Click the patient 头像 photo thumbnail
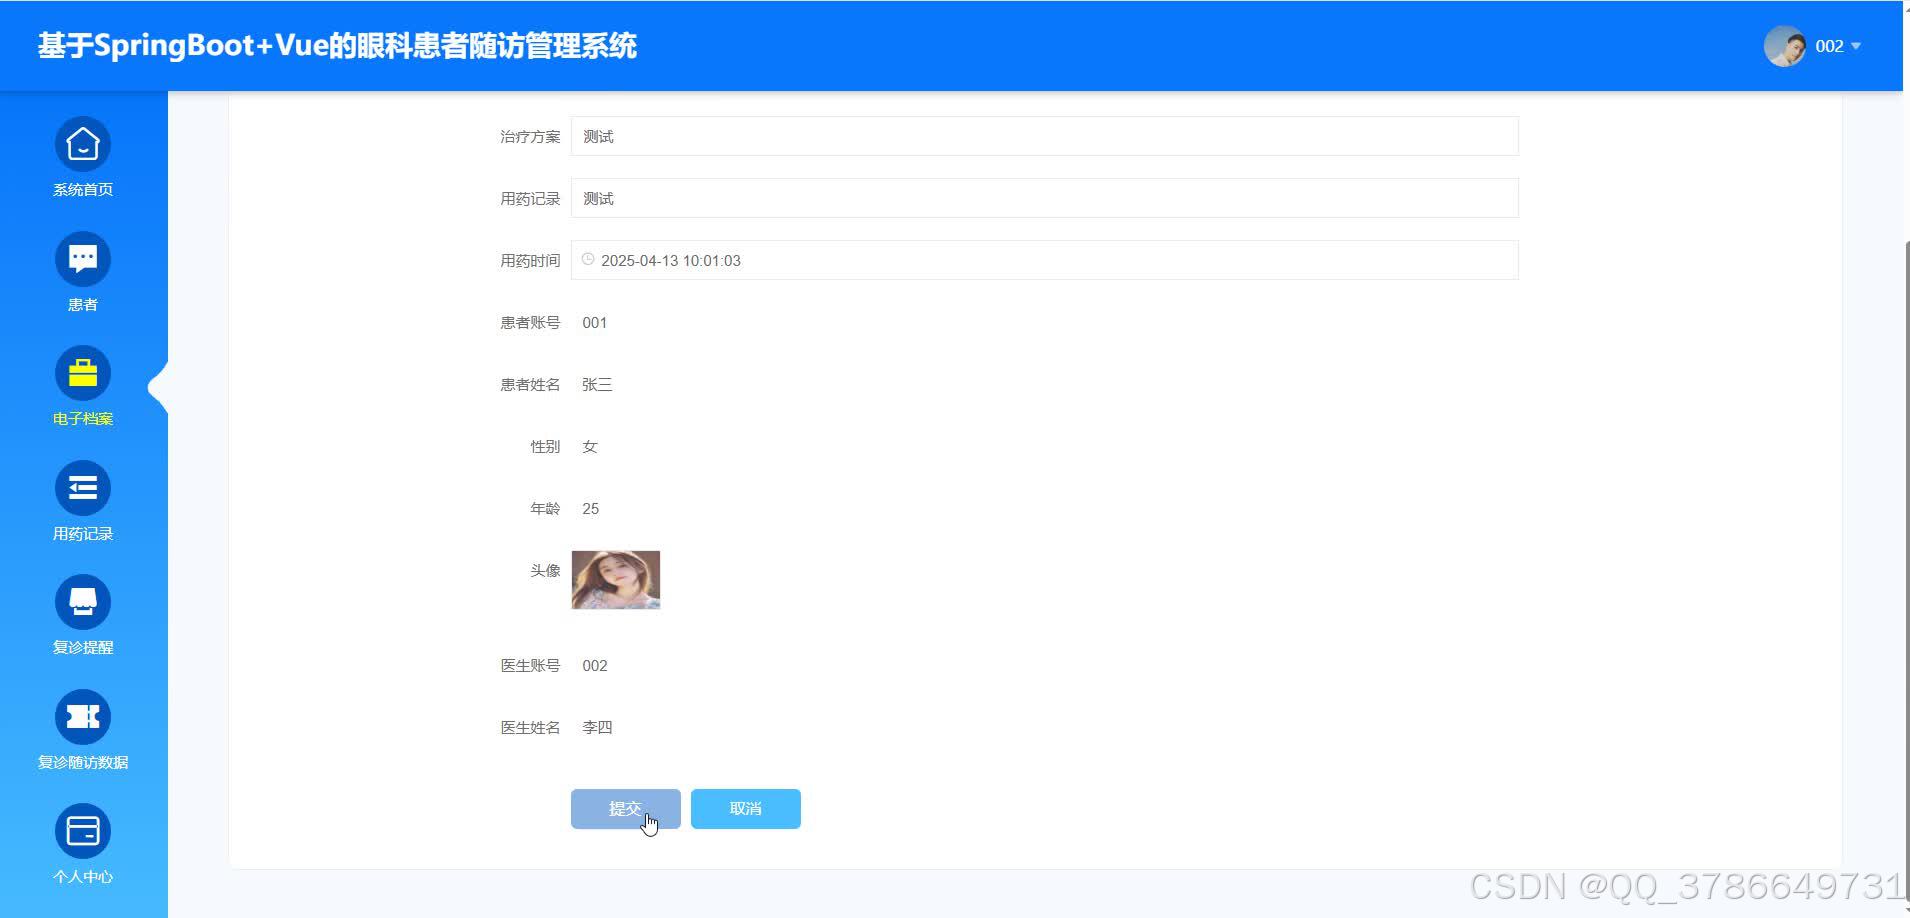The height and width of the screenshot is (918, 1910). (615, 579)
